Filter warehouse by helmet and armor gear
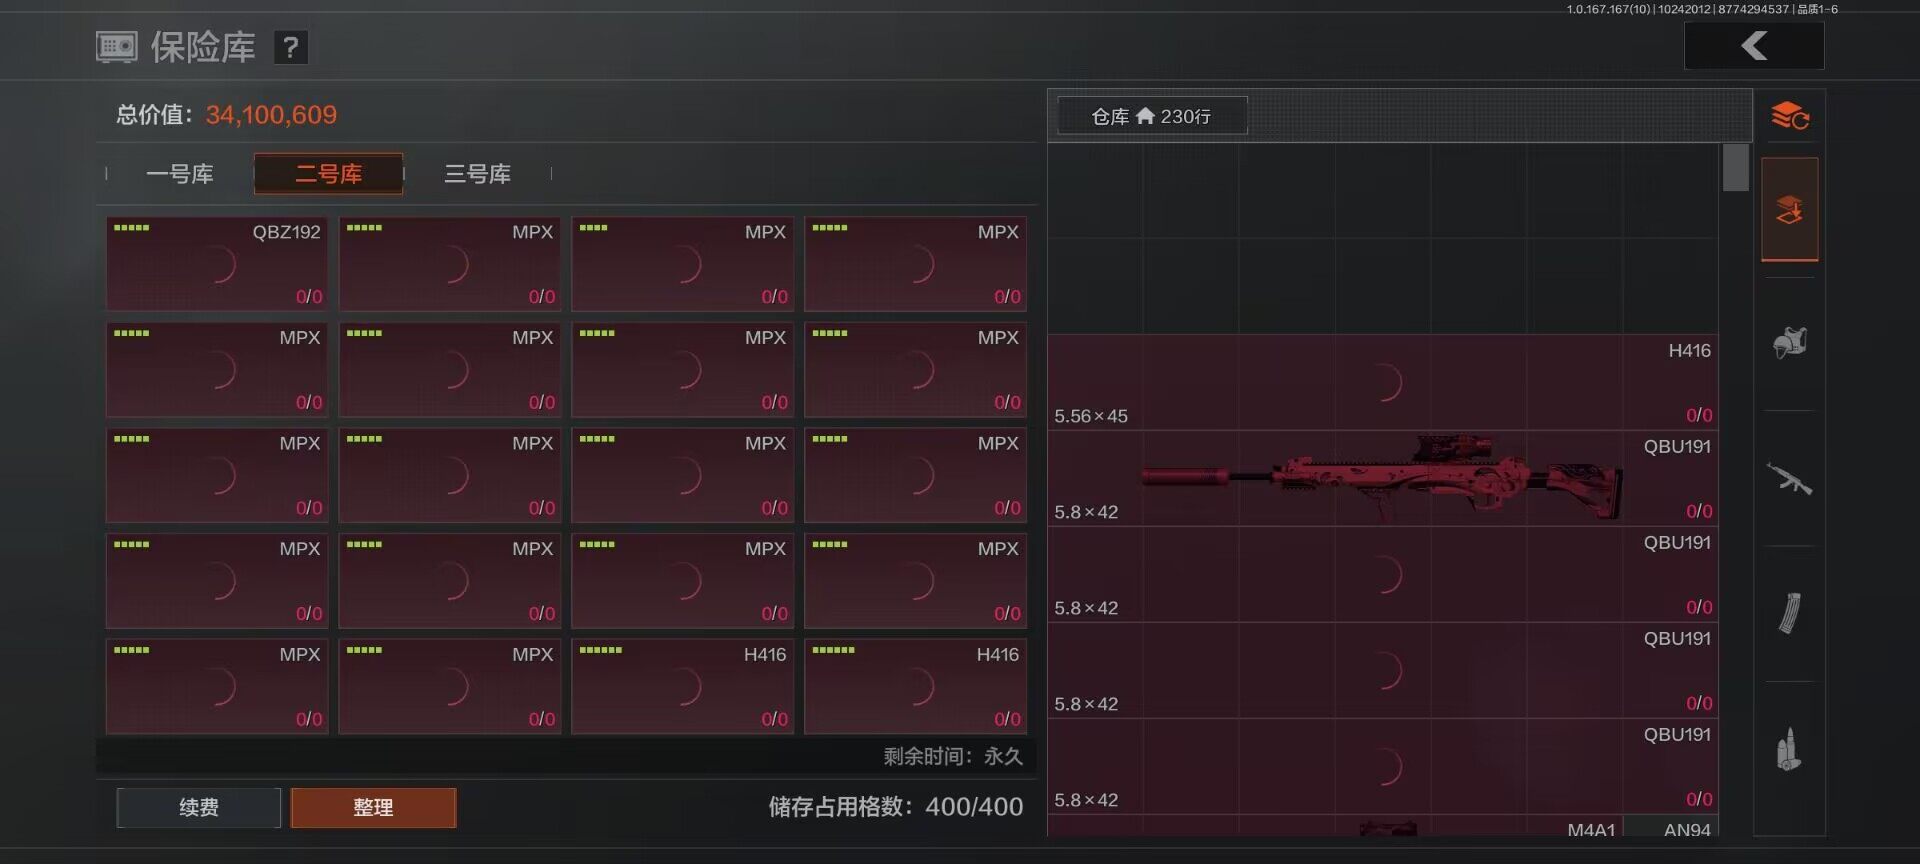The image size is (1920, 864). pyautogui.click(x=1790, y=343)
